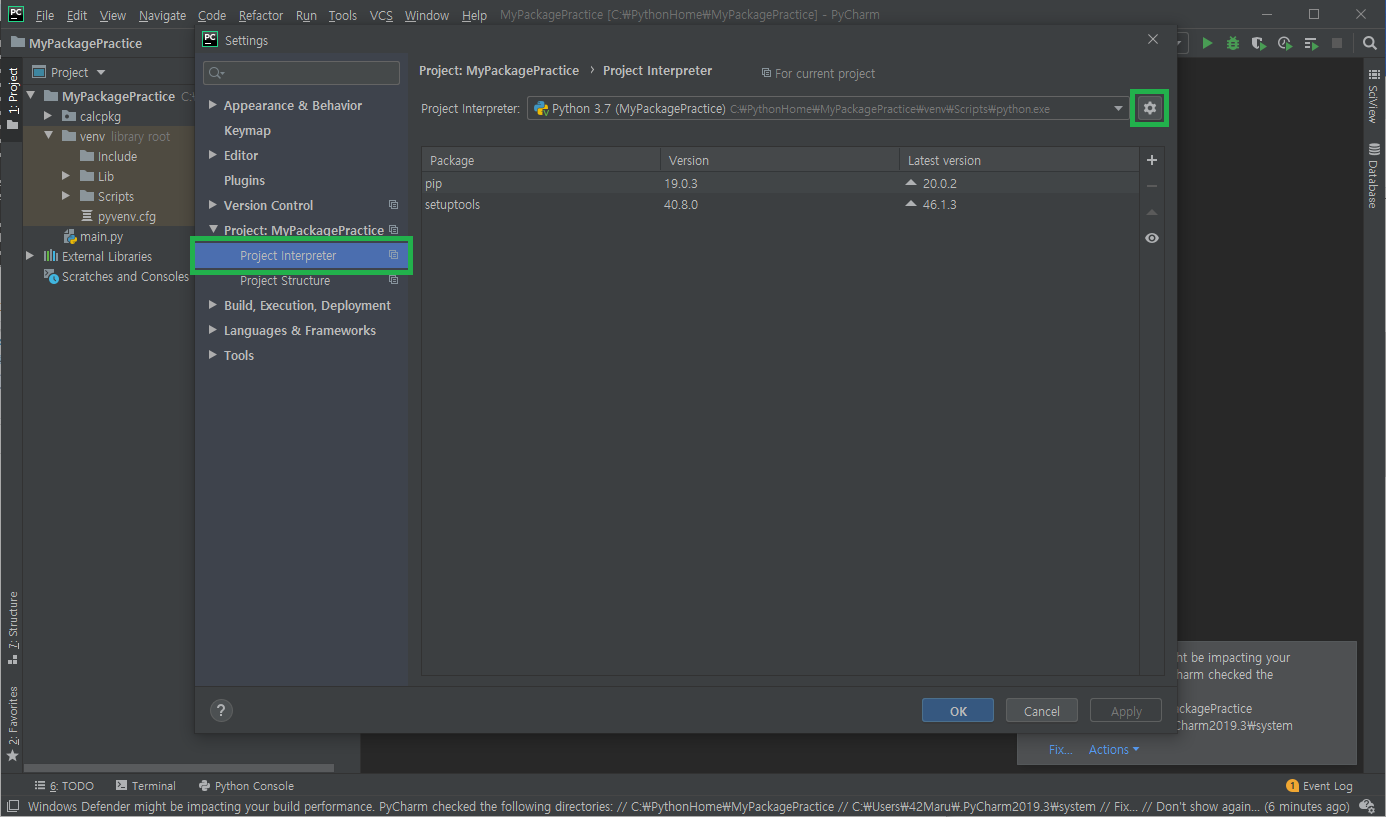Select Project Structure settings item

pos(285,281)
